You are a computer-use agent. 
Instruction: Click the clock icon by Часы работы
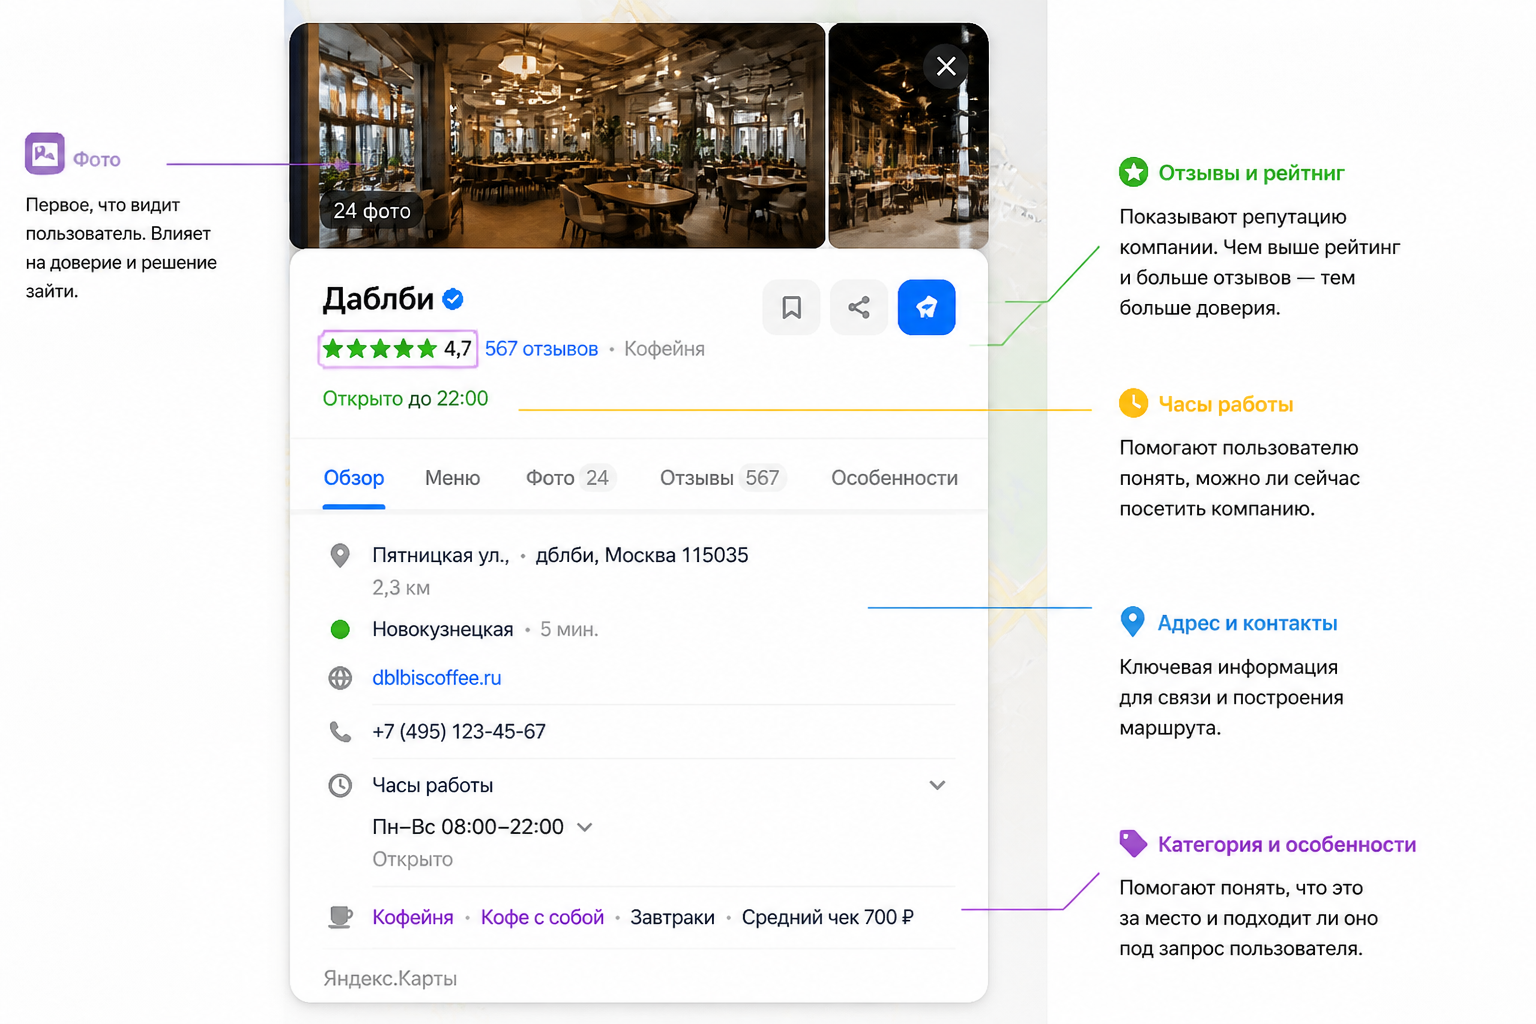(340, 785)
